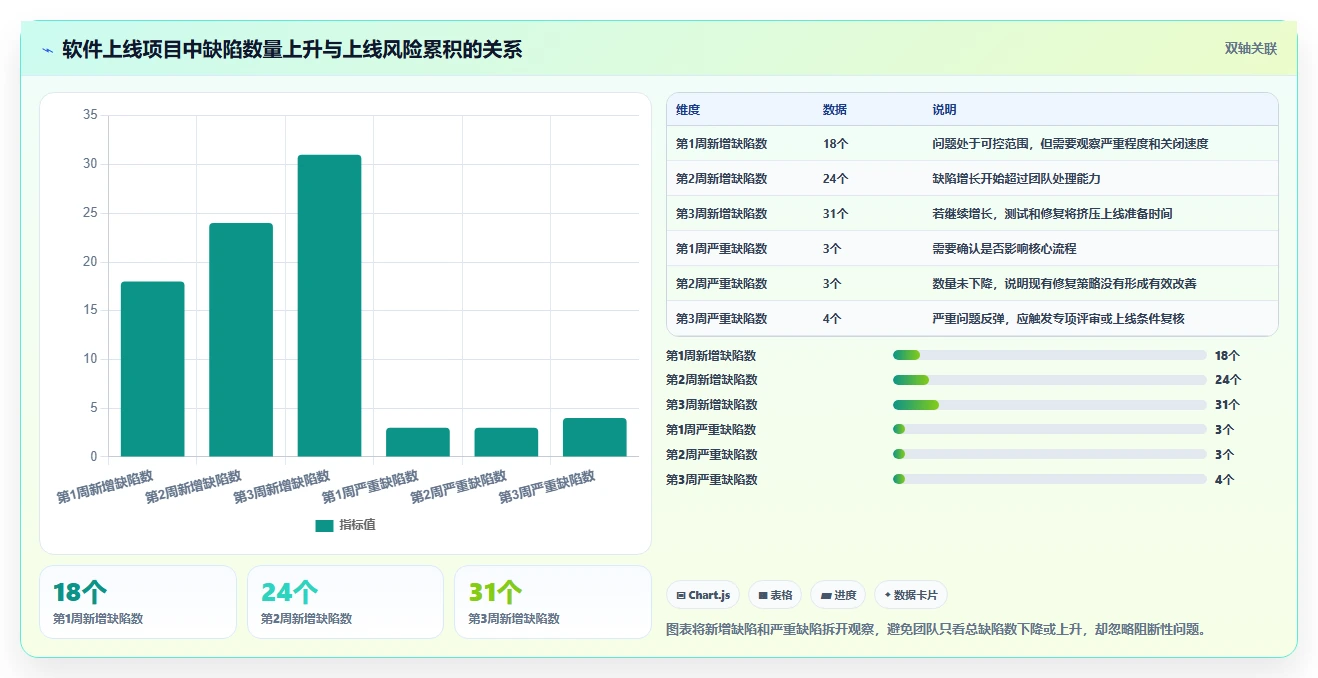Click x-axis label 第3周严重缺陷数
Screen dimensions: 1318x678
pyautogui.click(x=548, y=486)
